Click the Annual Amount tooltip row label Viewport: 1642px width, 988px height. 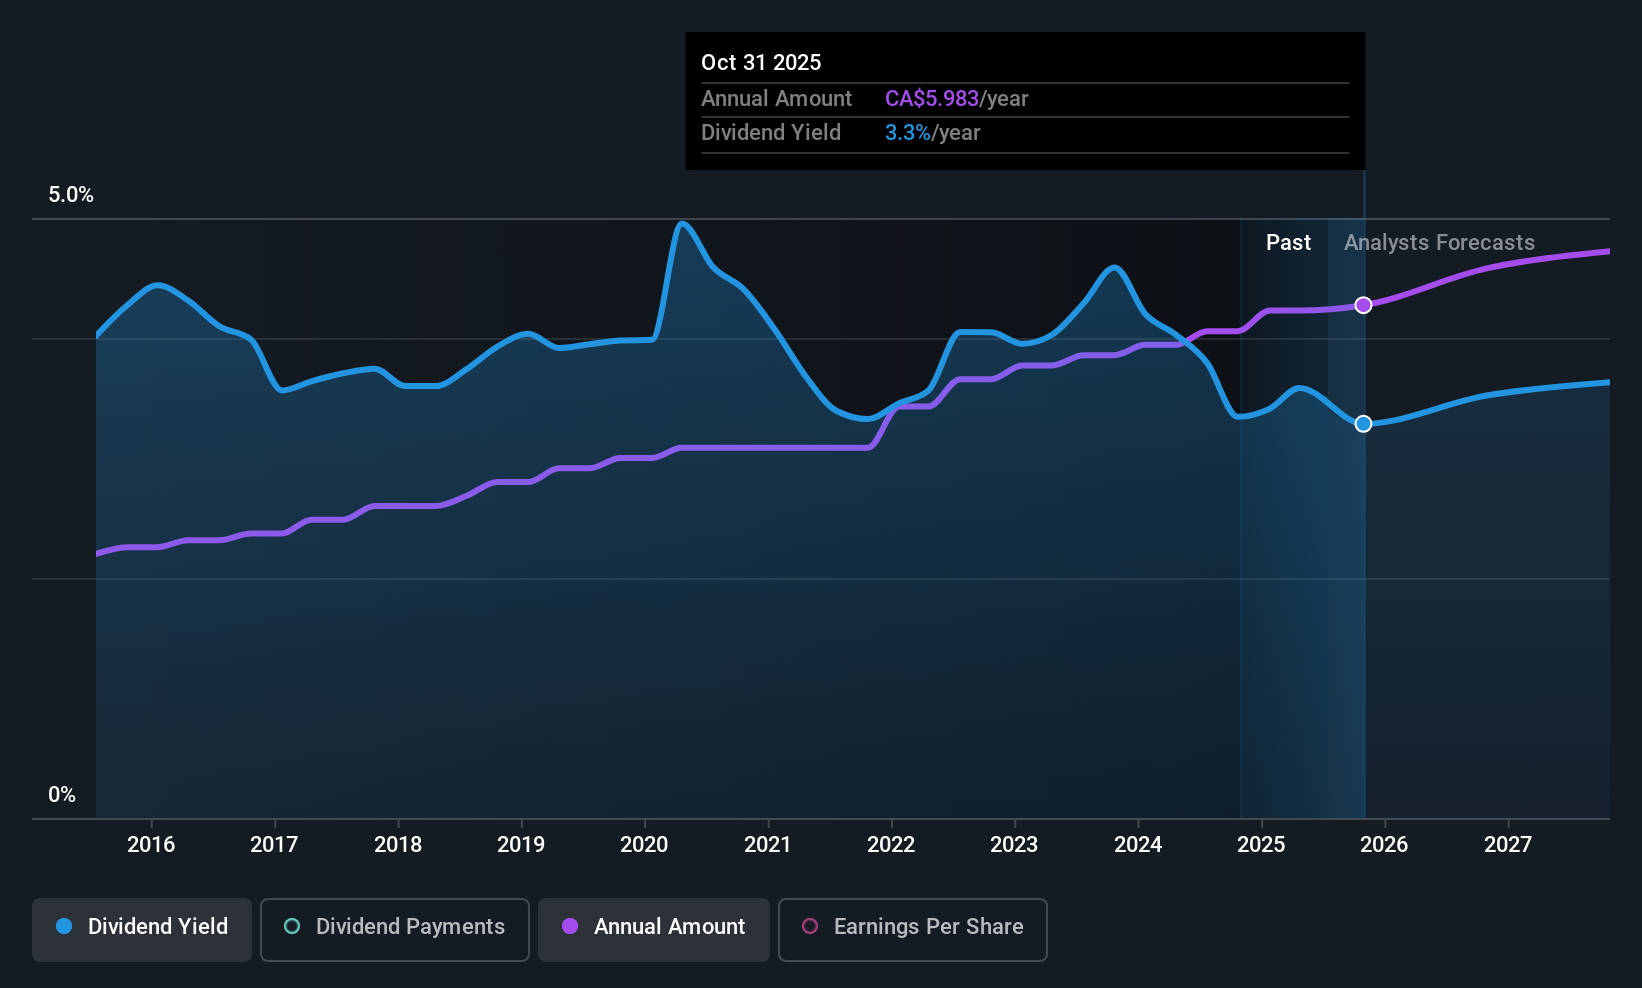pyautogui.click(x=777, y=99)
